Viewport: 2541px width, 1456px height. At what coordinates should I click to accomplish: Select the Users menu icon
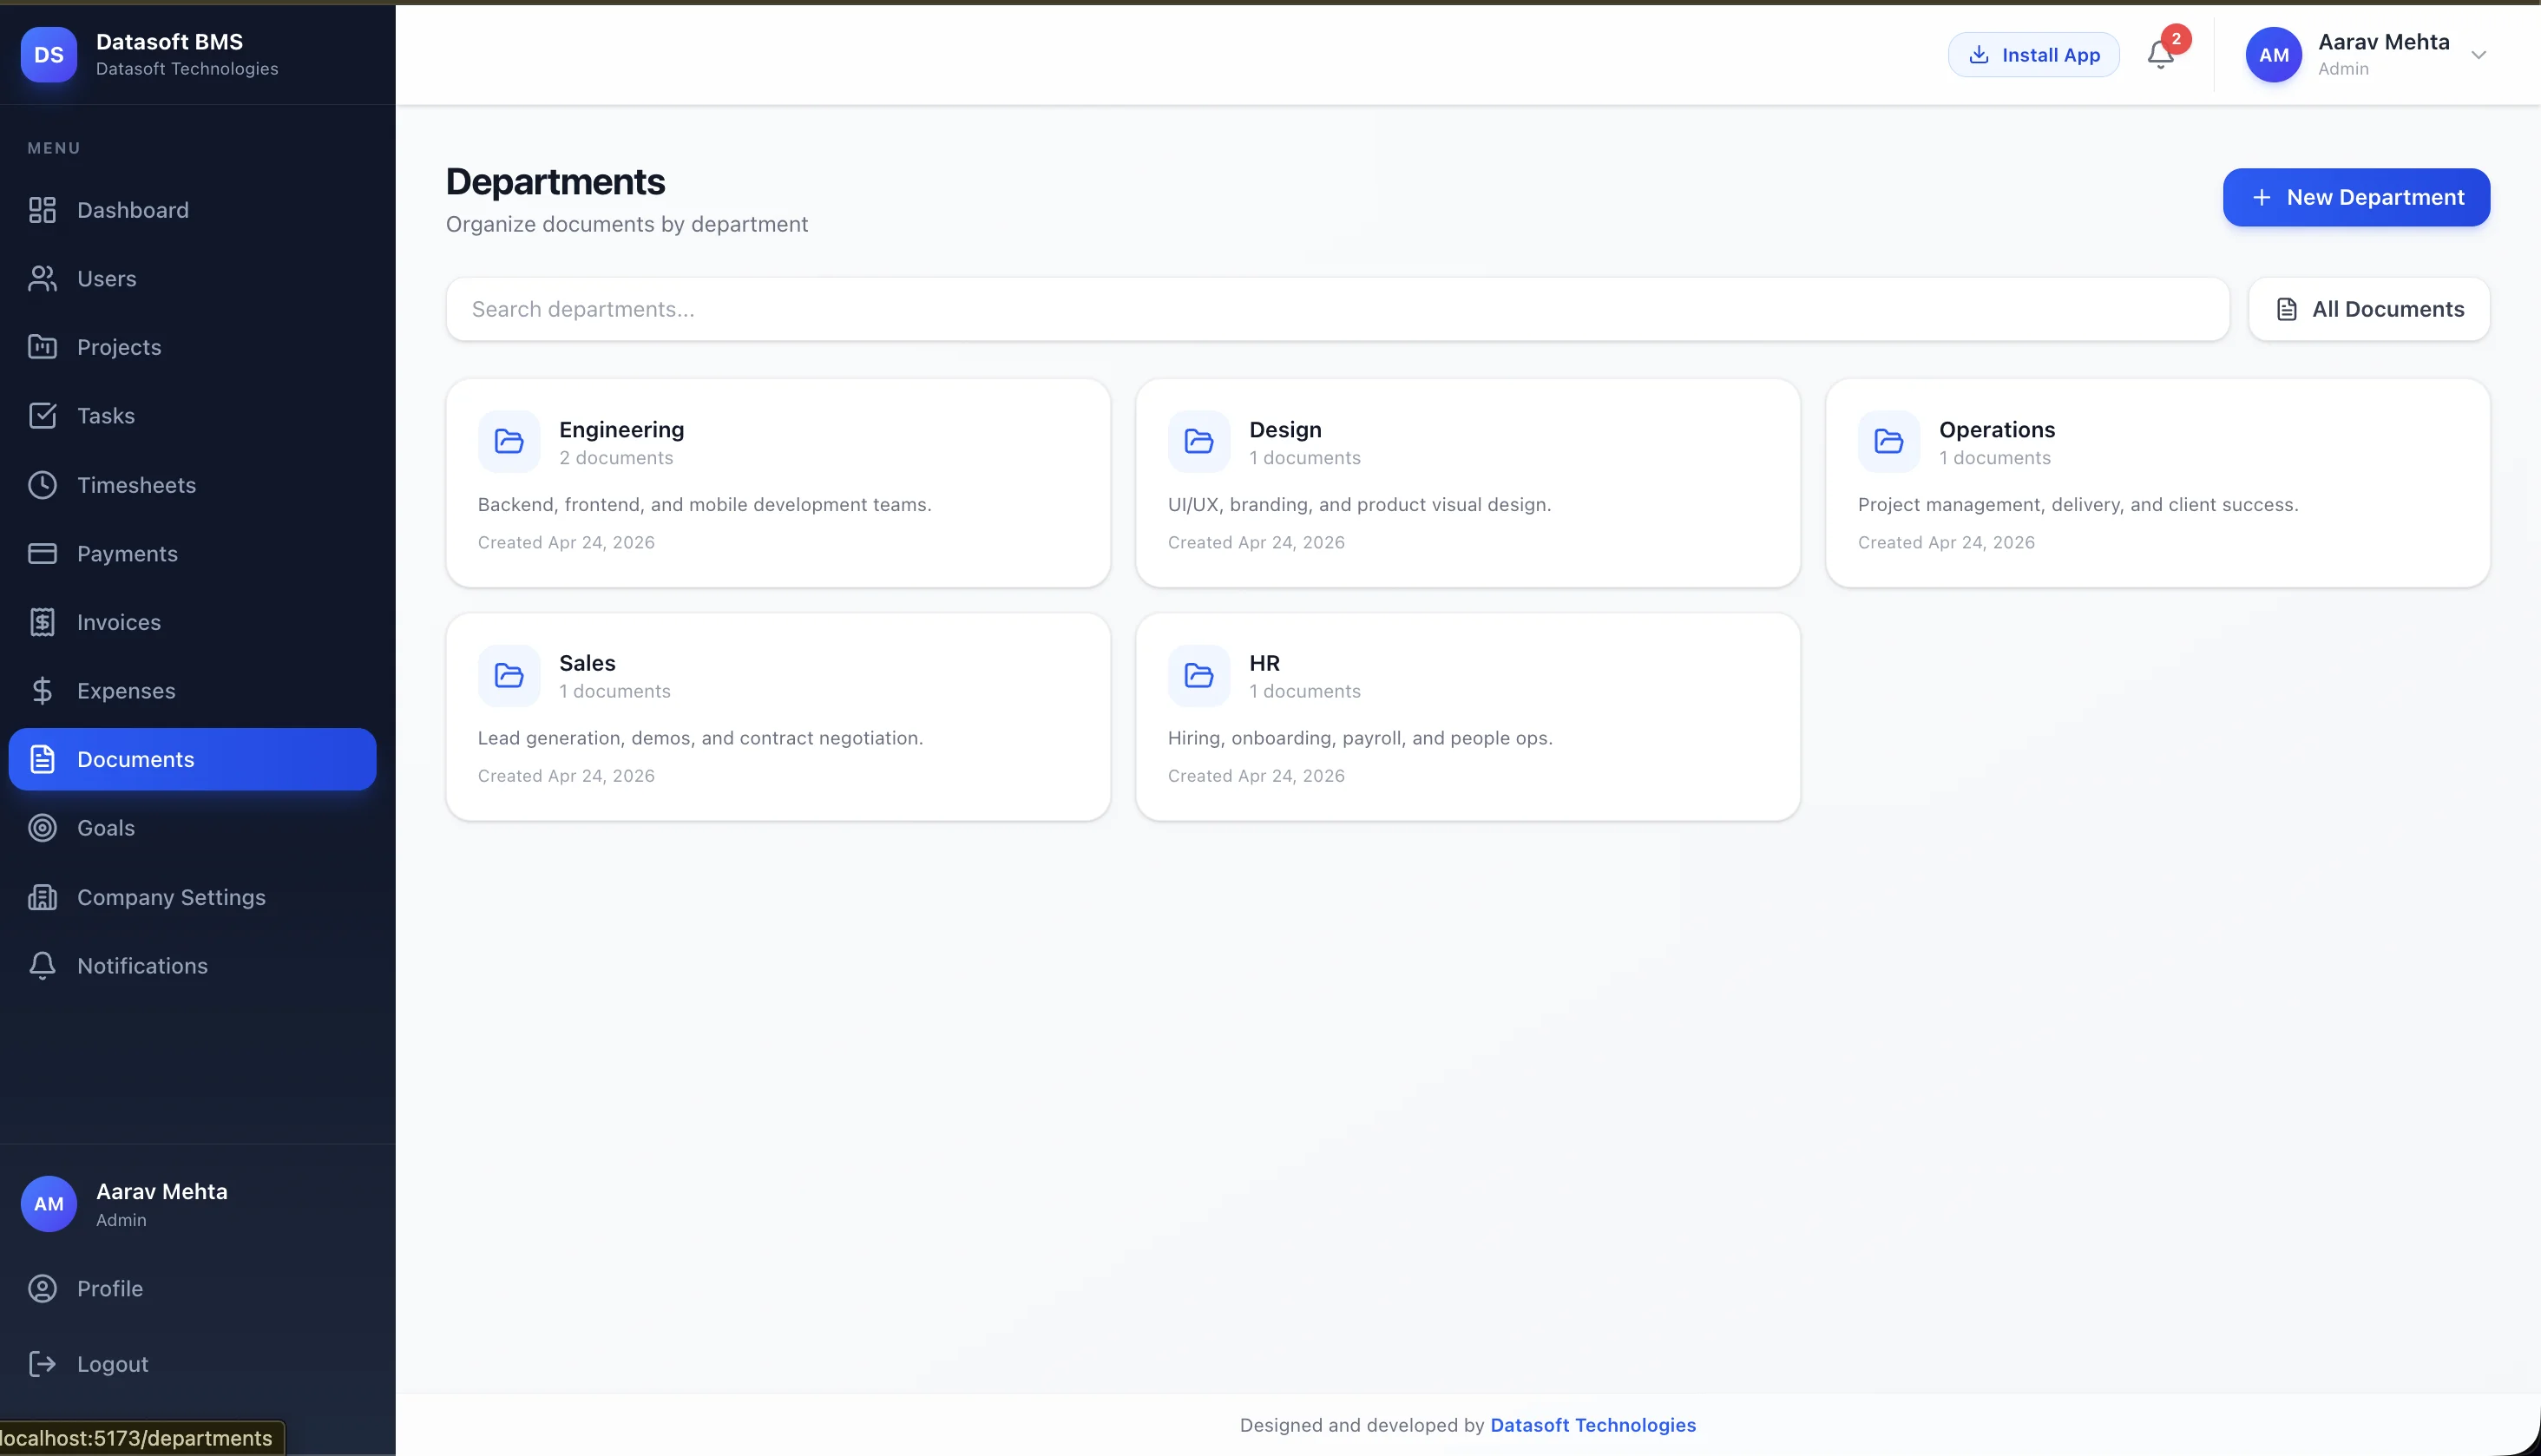pos(42,278)
